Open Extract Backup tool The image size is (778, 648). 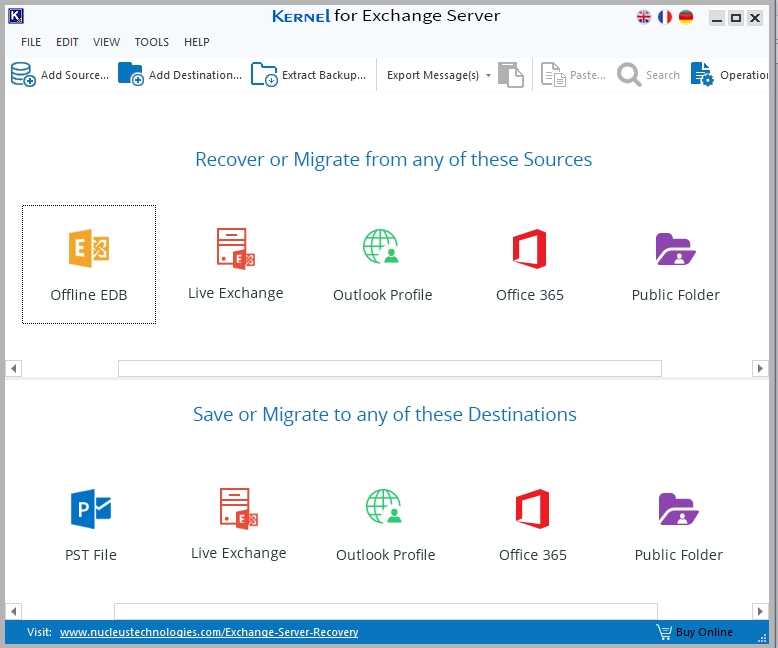[x=308, y=74]
